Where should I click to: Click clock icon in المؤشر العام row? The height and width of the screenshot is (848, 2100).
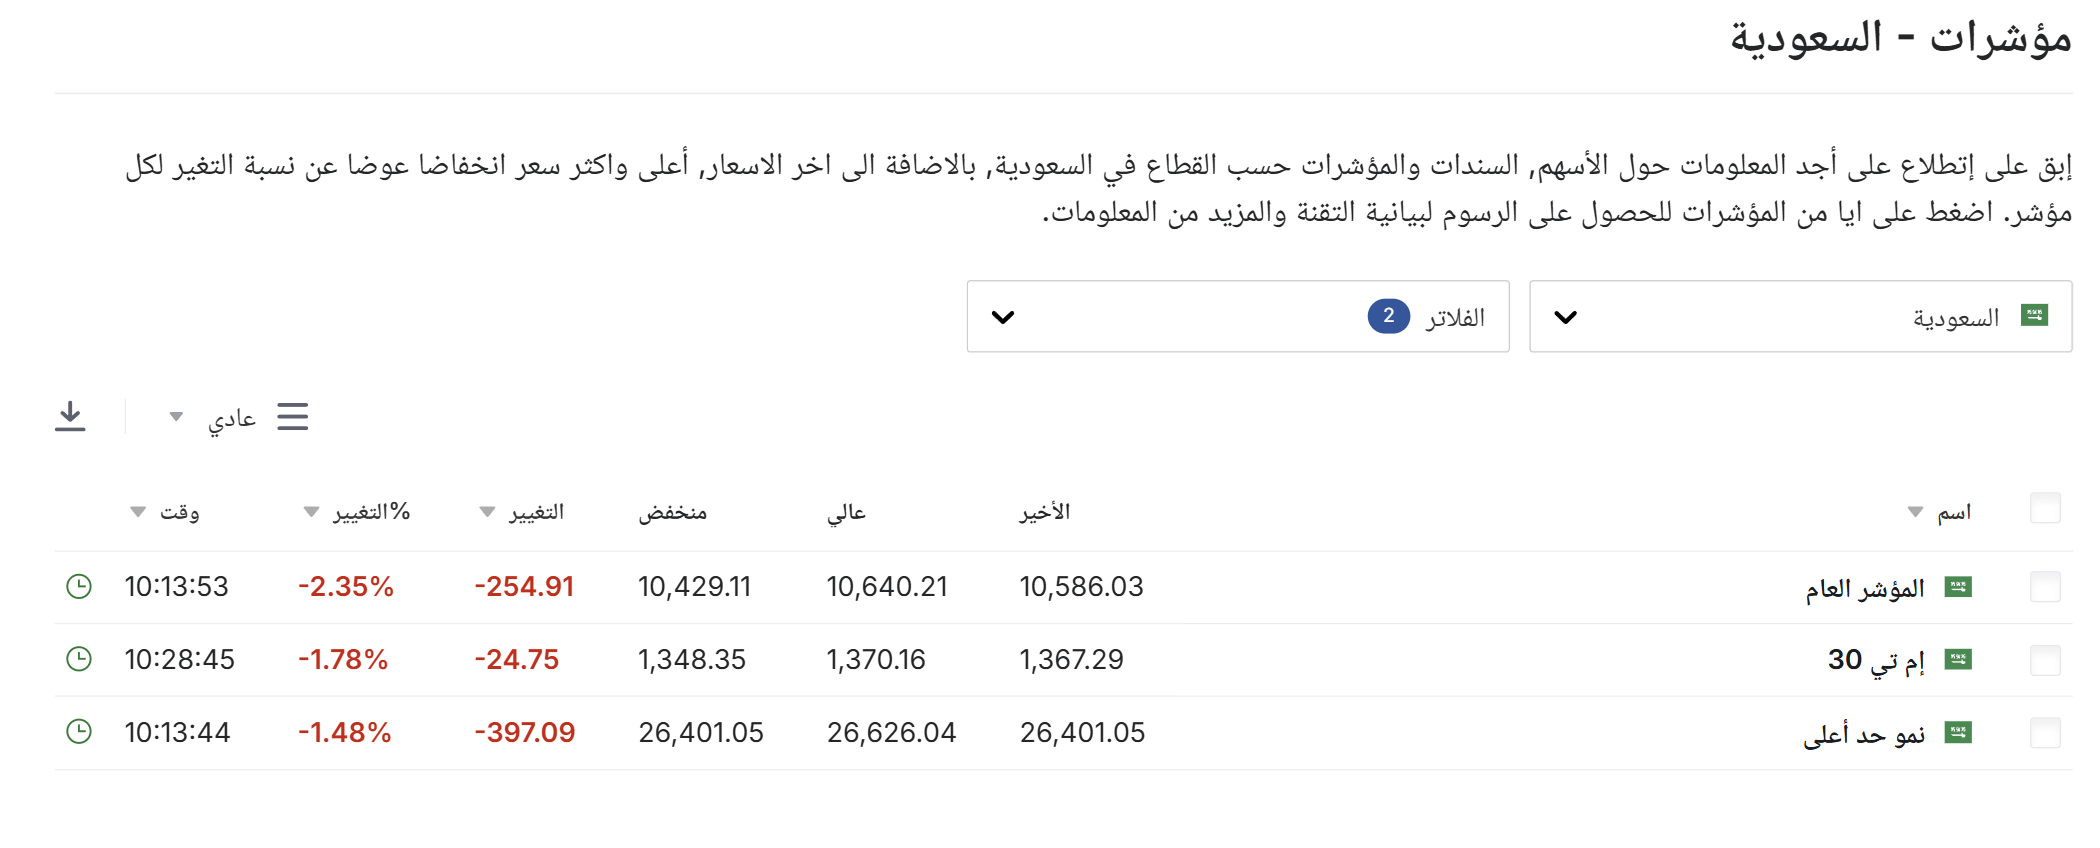tap(79, 586)
